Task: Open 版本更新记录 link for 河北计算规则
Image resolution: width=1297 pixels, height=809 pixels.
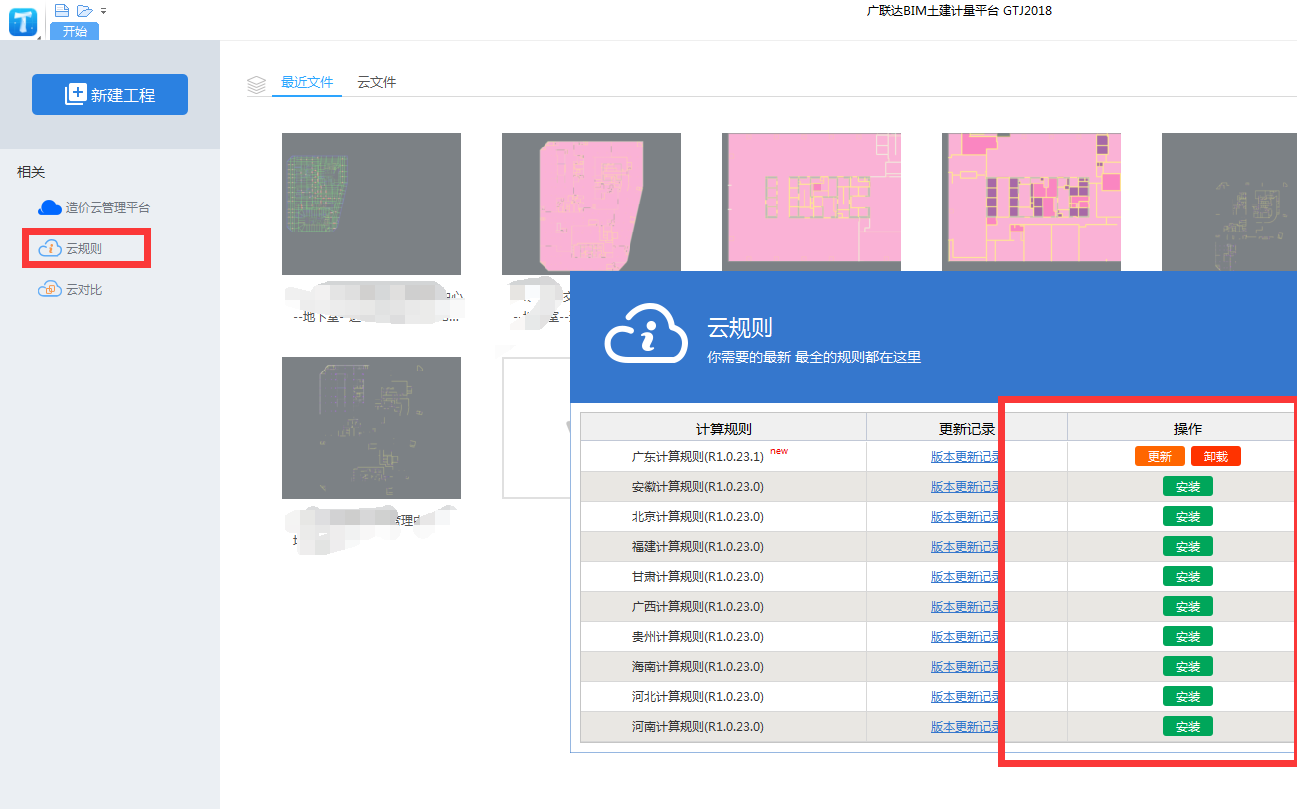Action: [966, 697]
